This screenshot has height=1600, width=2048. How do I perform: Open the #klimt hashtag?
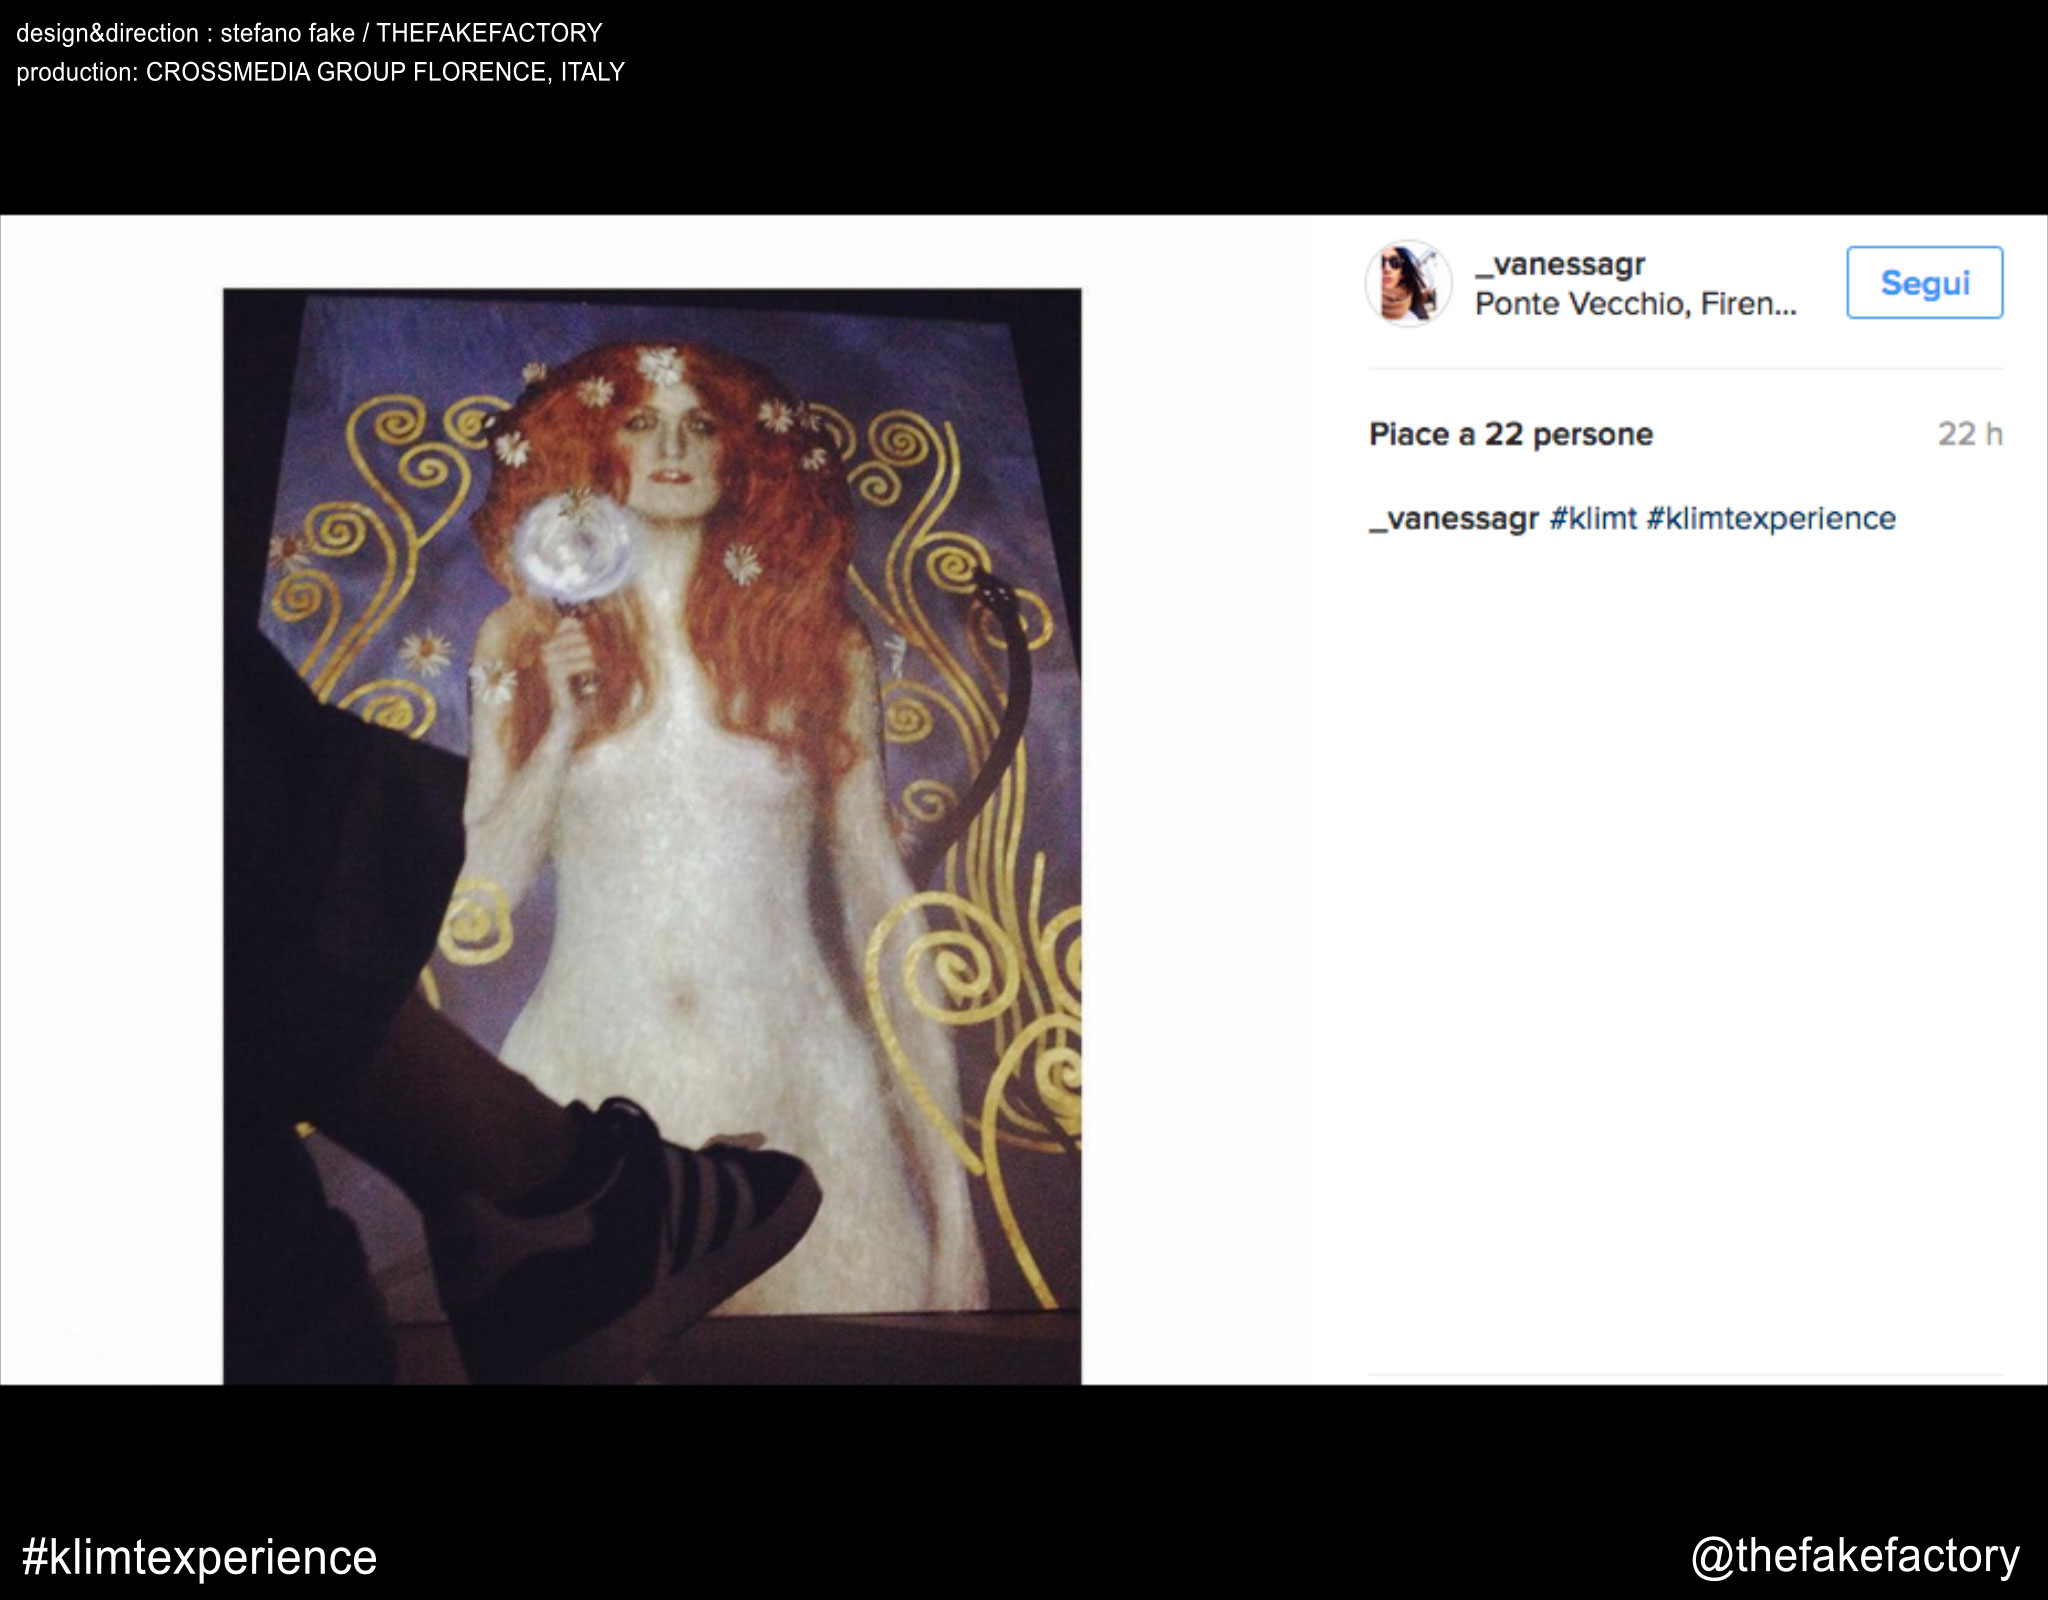pyautogui.click(x=1593, y=518)
